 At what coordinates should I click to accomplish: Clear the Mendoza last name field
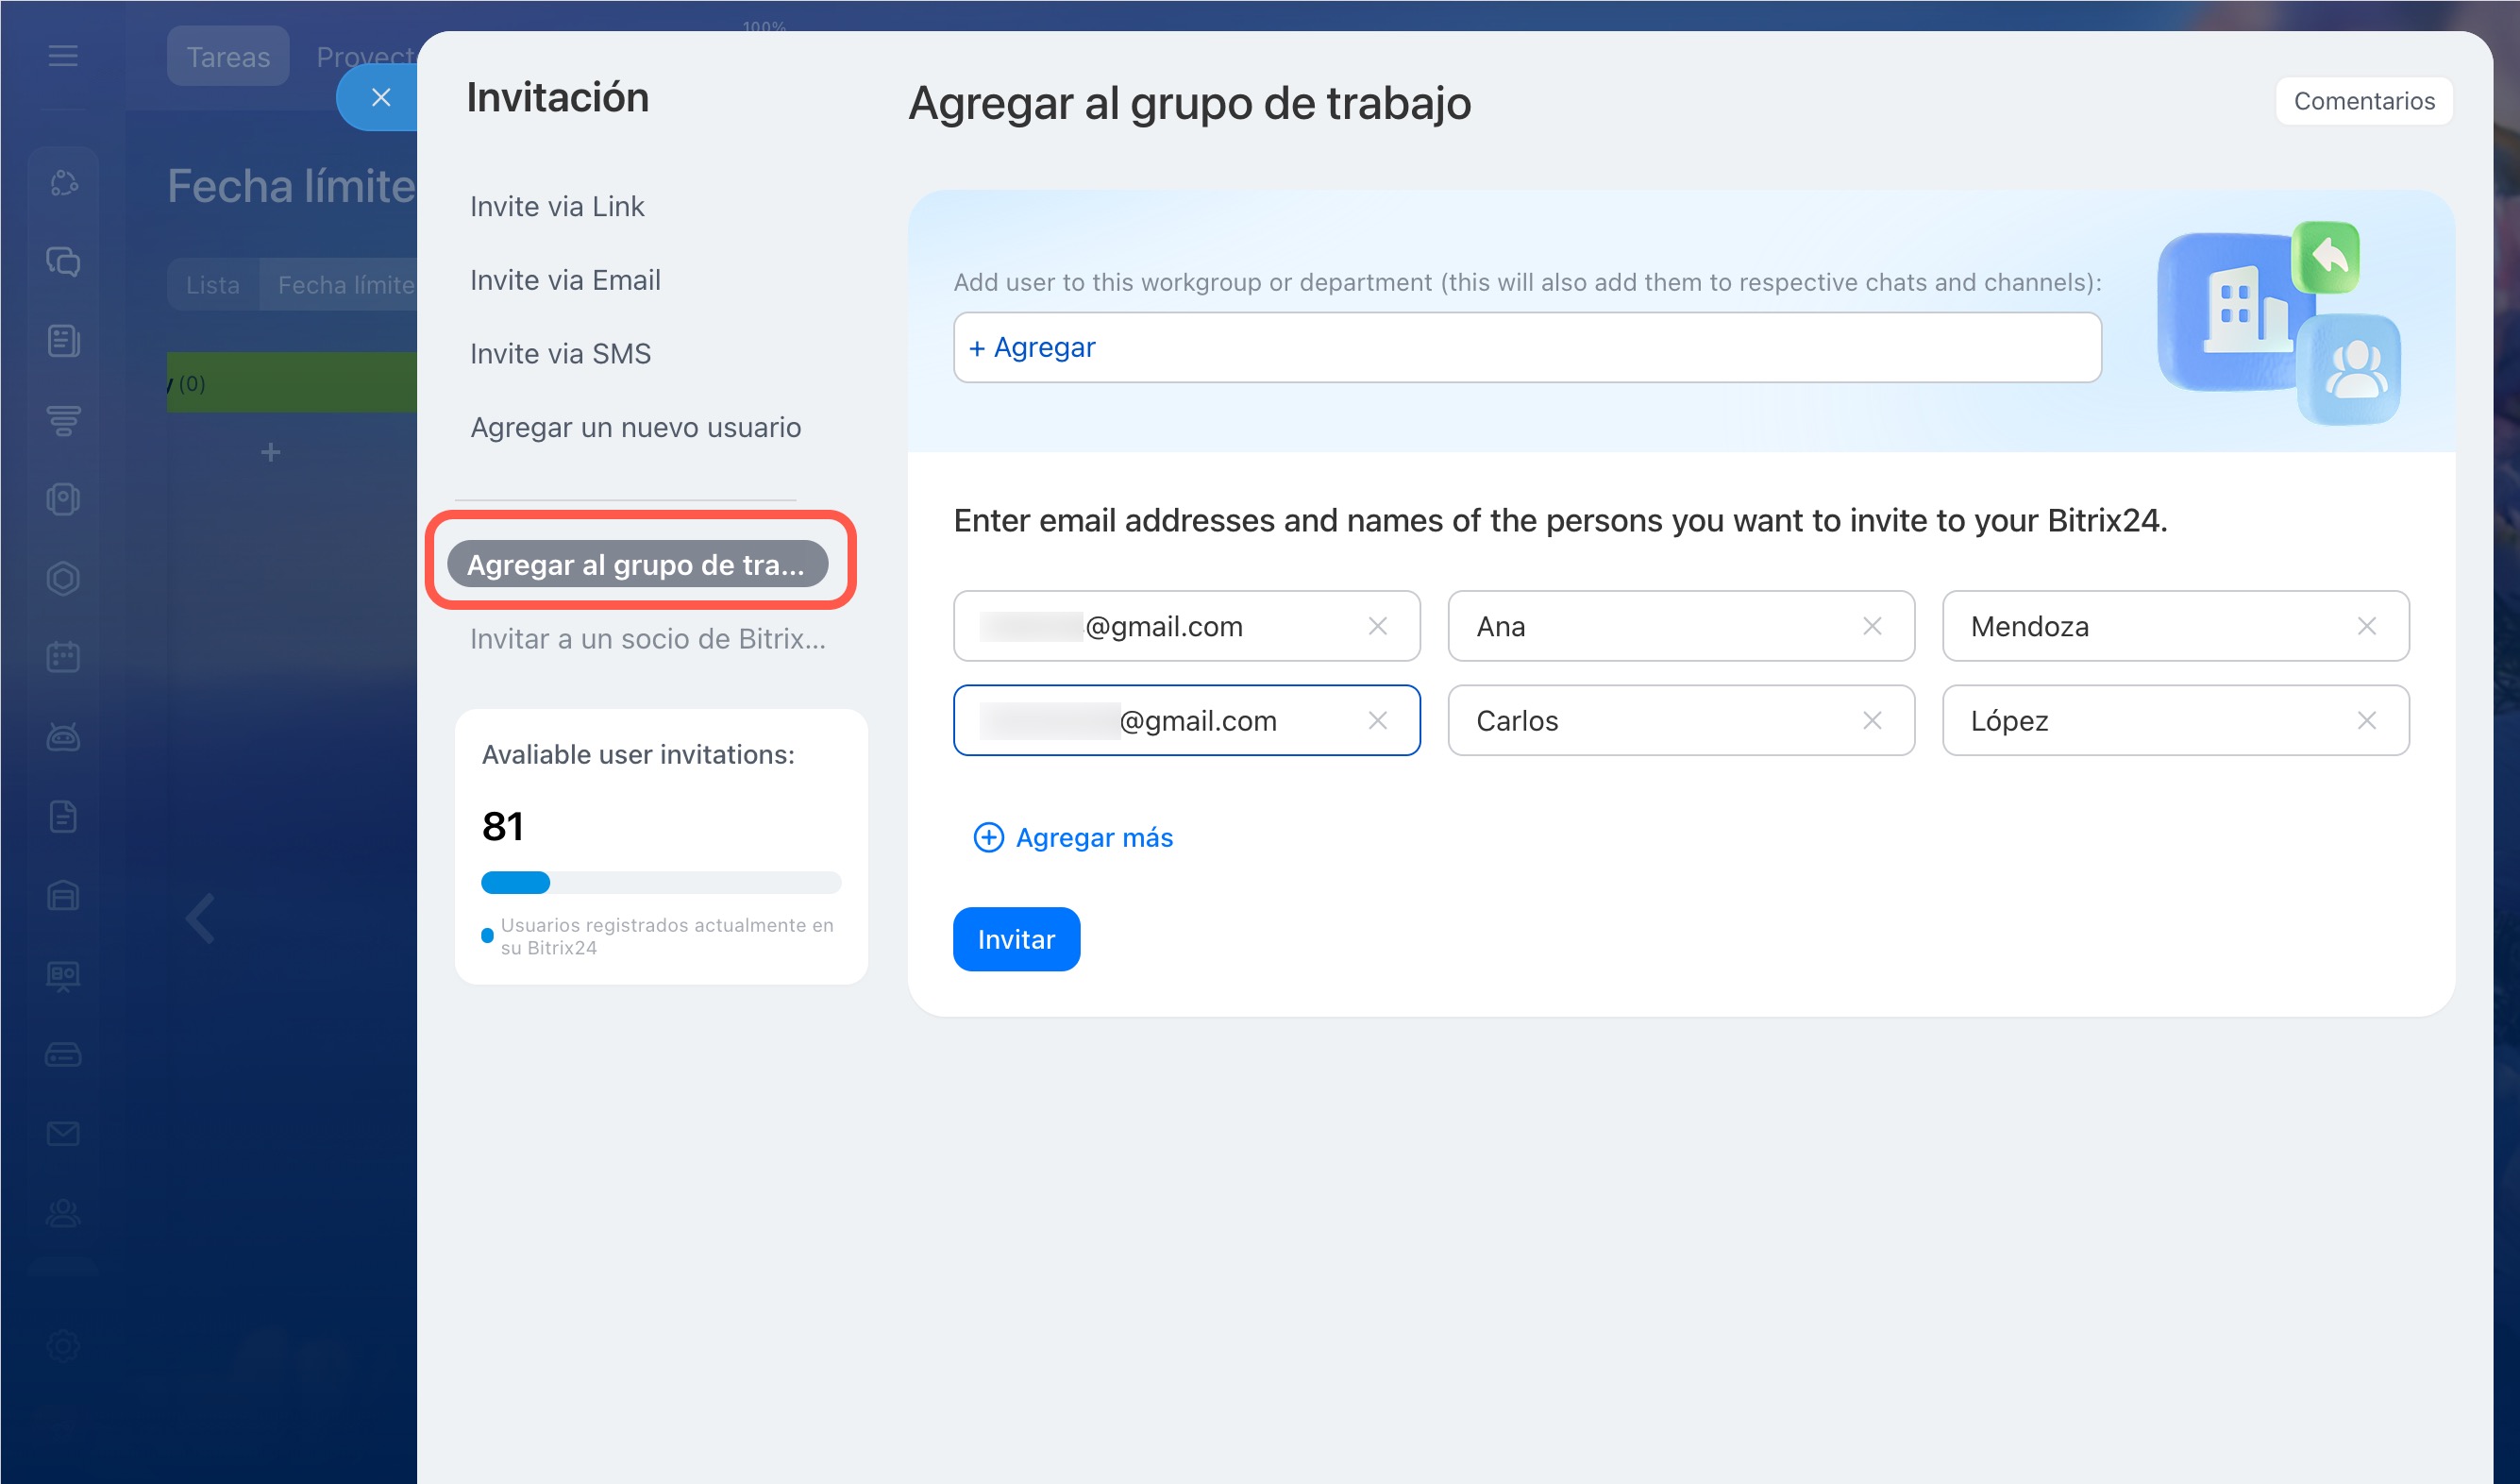coord(2366,626)
